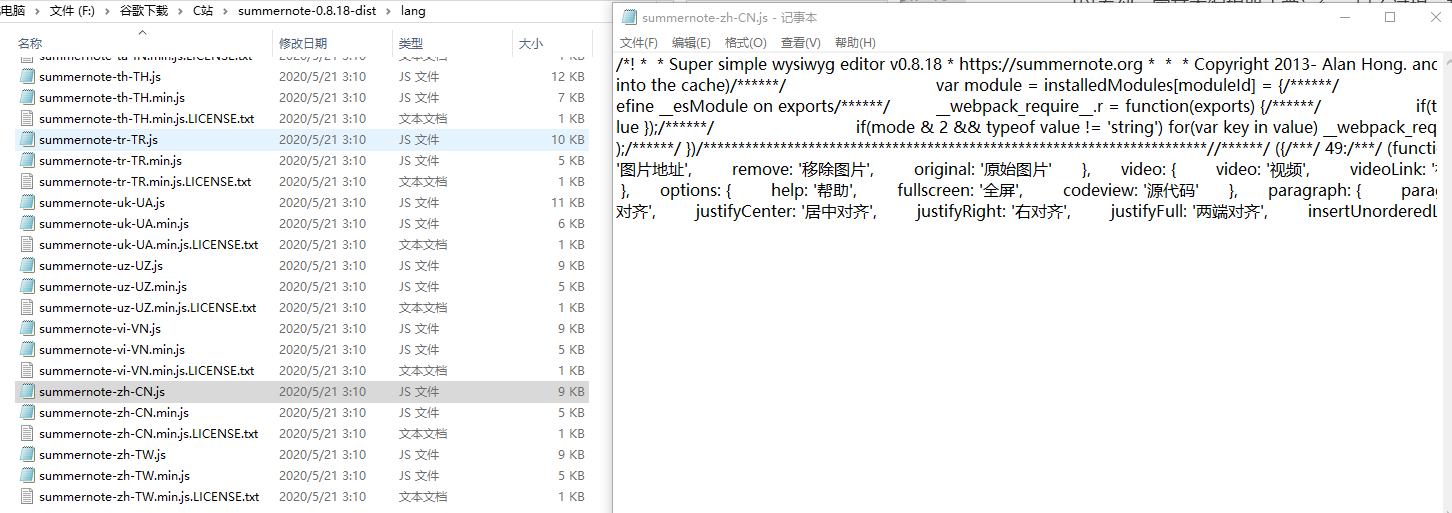Select file icon of summernote-th-TH.min.js.LICENSE.txt

point(27,119)
